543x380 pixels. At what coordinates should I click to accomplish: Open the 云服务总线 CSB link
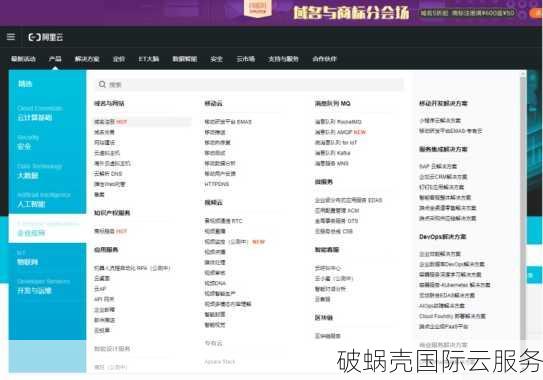(x=333, y=231)
